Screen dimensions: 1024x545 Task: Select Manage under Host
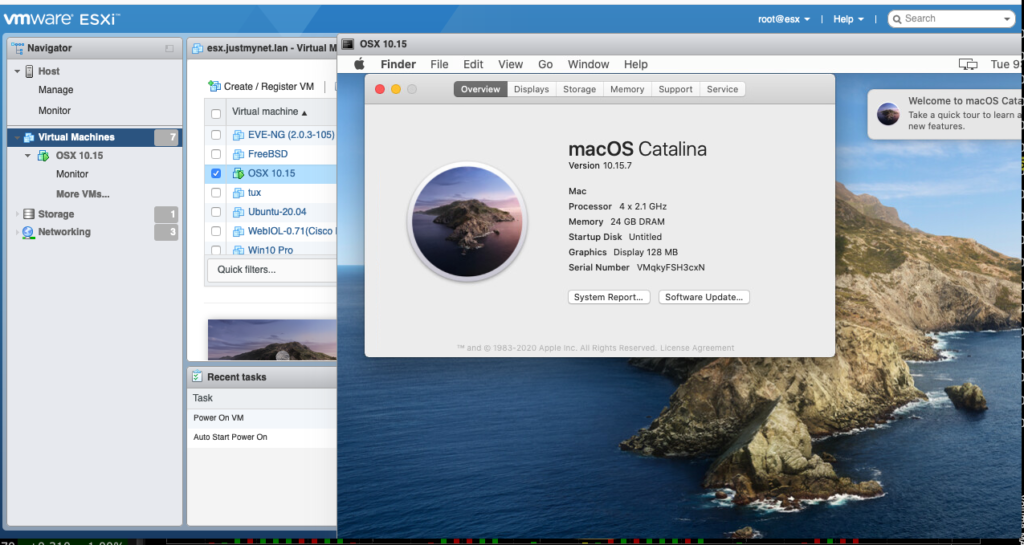click(56, 90)
